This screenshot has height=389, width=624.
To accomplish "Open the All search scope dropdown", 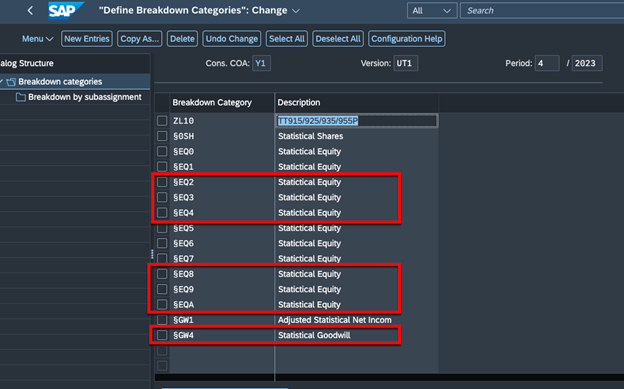I will [x=431, y=11].
